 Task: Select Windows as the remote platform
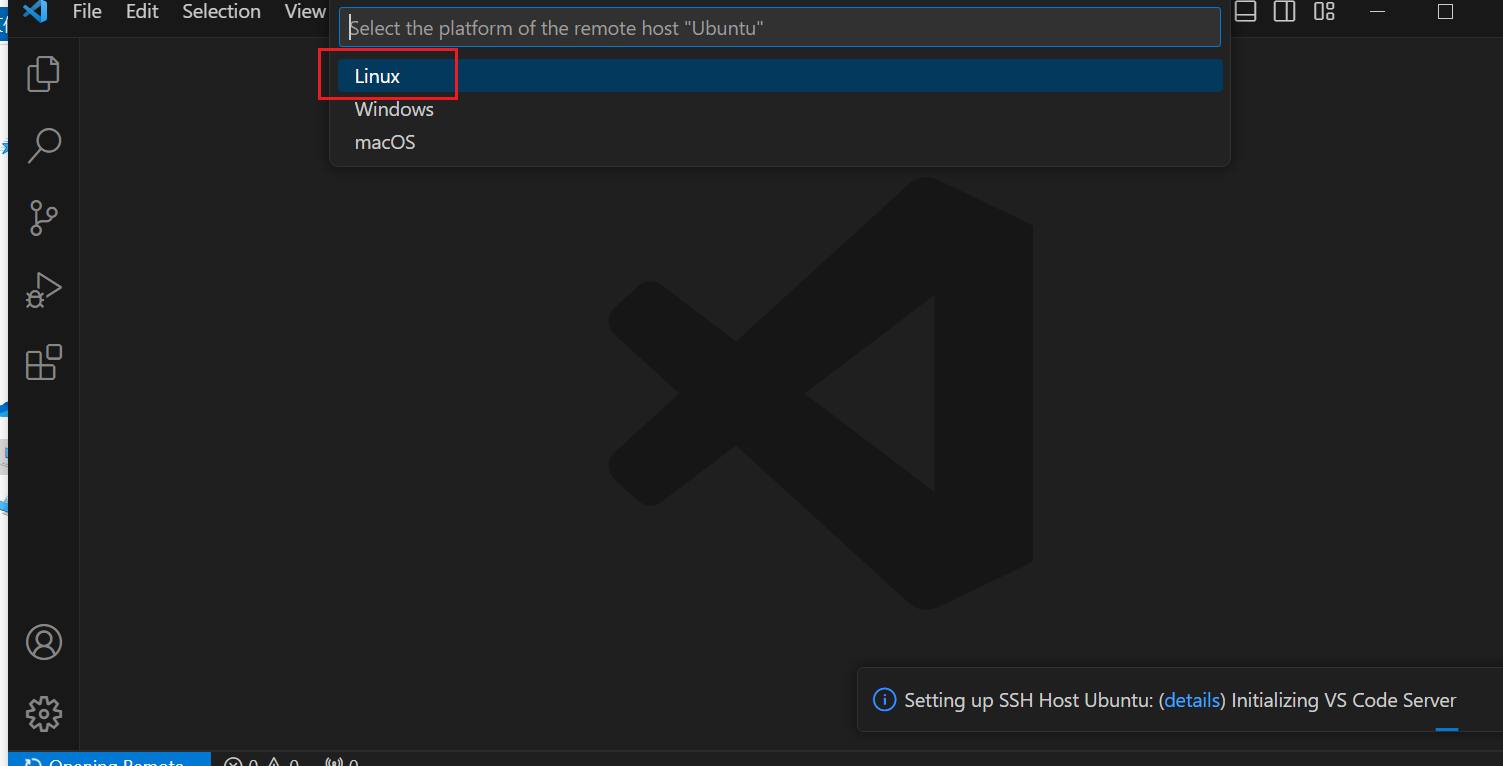click(x=780, y=109)
